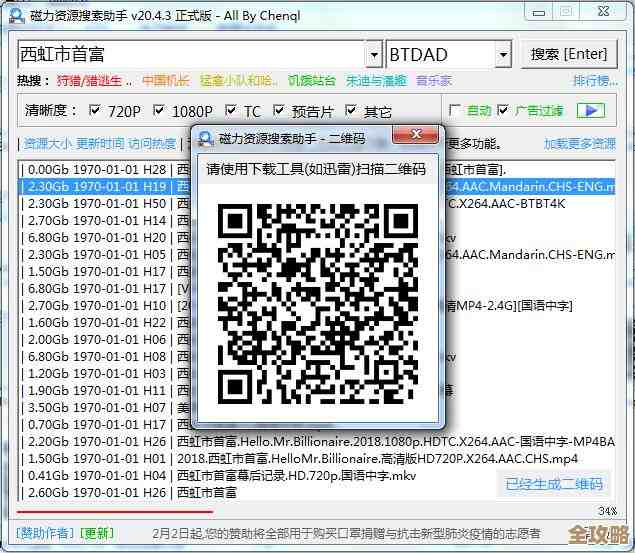Disable the 广告过滤 checkbox
635x553 pixels.
503,111
